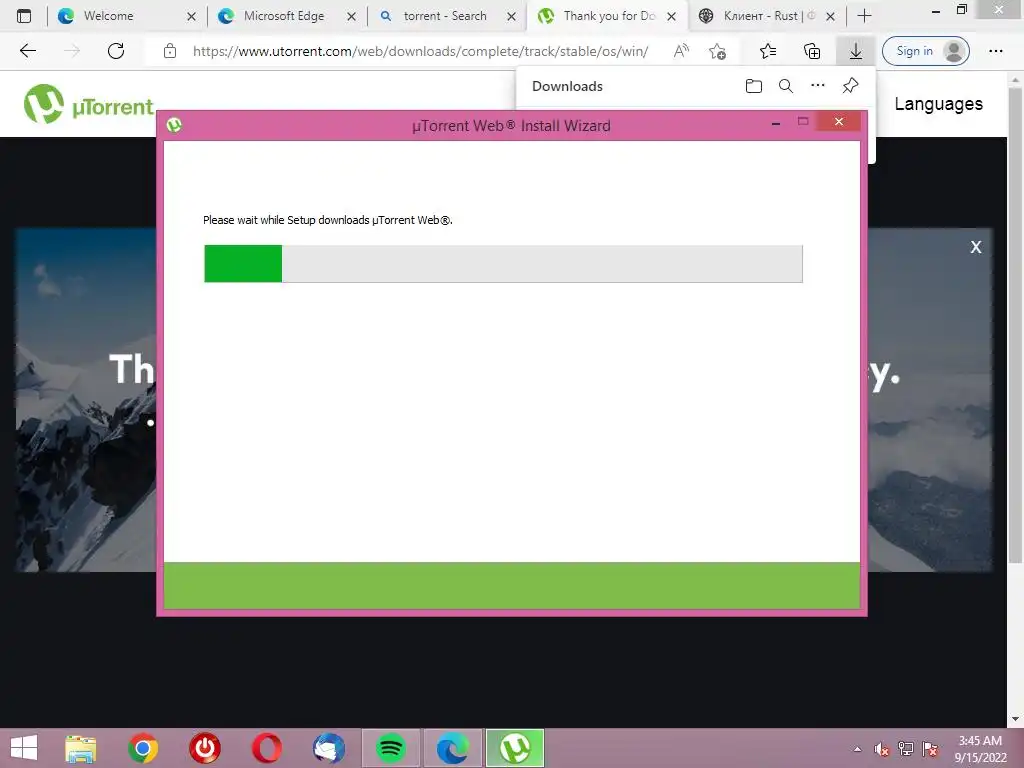Image resolution: width=1024 pixels, height=768 pixels.
Task: Click the setup download progress bar
Action: 503,264
